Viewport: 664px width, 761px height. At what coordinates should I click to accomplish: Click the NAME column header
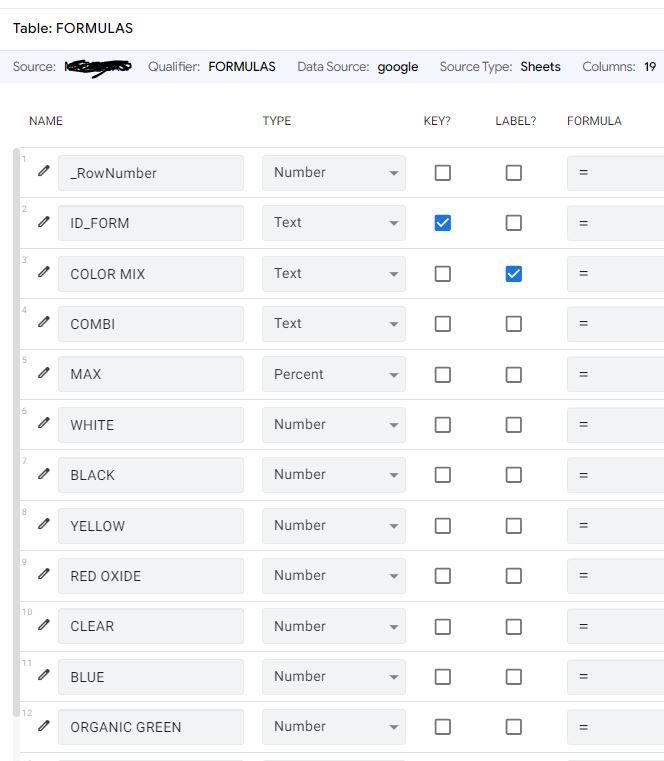pos(46,121)
